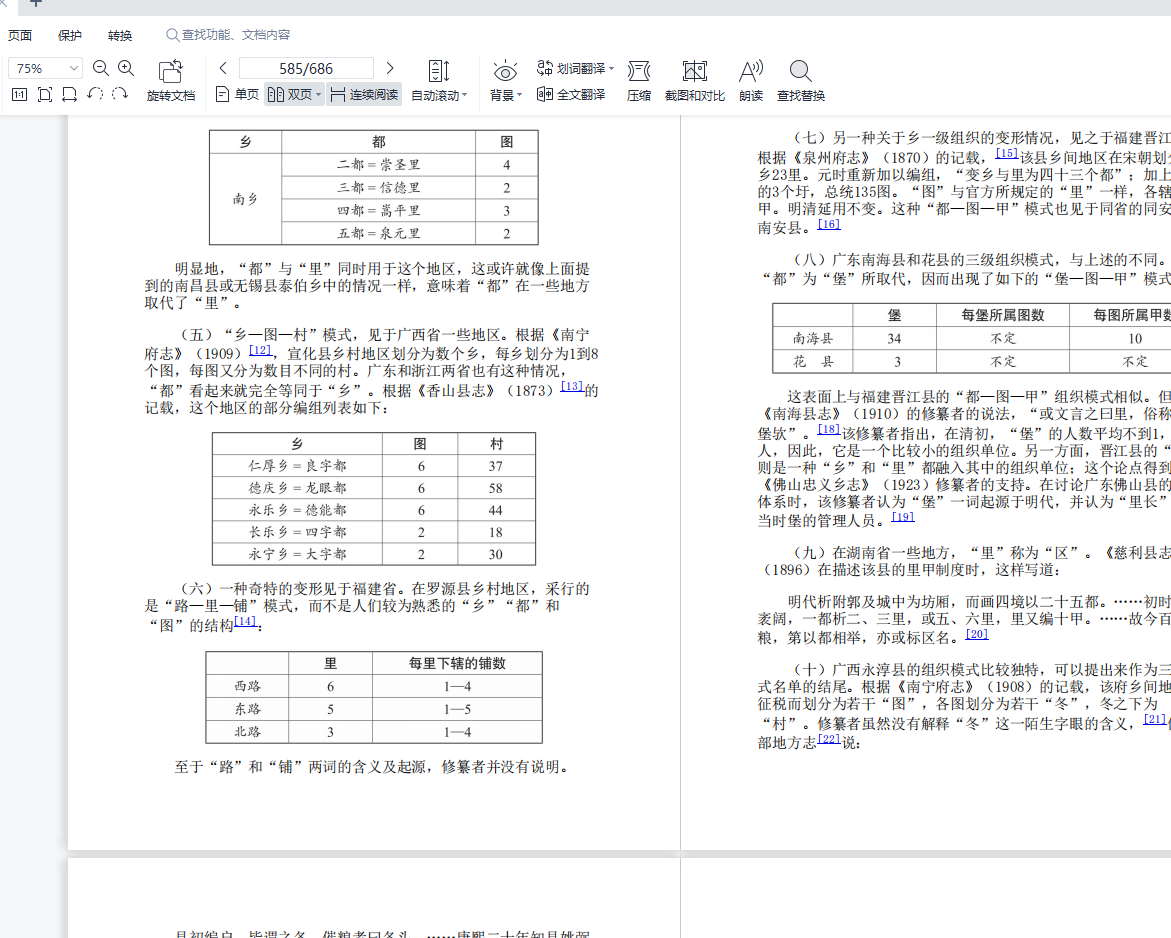1171x938 pixels.
Task: Click table cell 三都＝信德里
Action: point(379,187)
